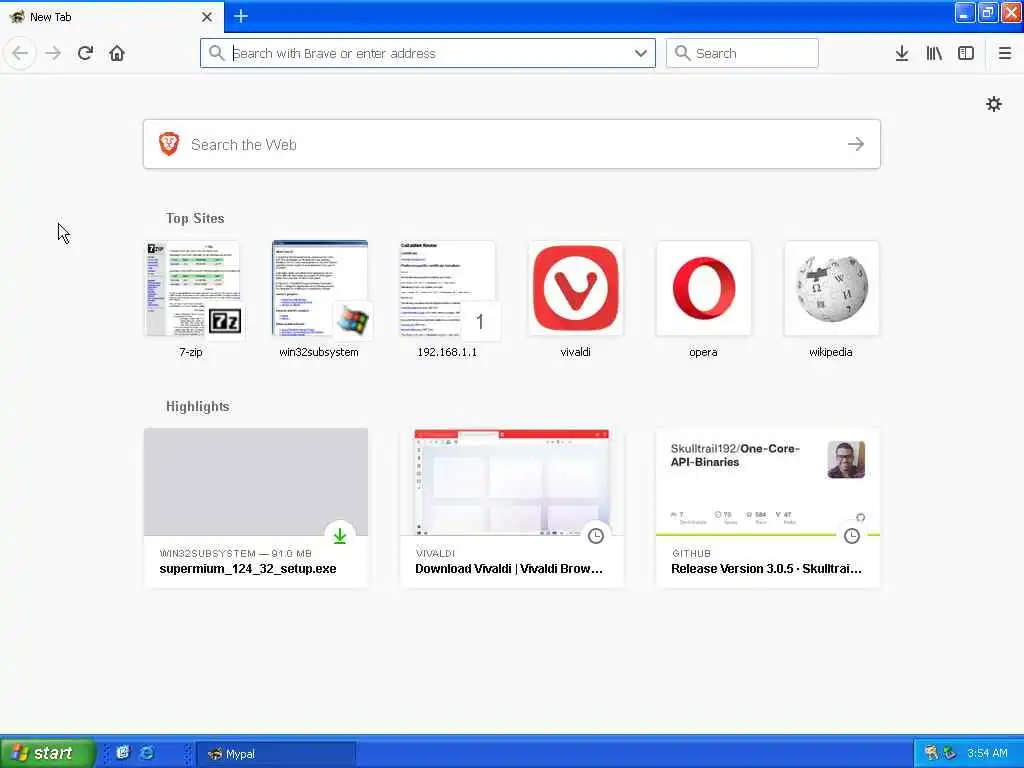
Task: Collapse the Highlights section header
Action: point(197,406)
